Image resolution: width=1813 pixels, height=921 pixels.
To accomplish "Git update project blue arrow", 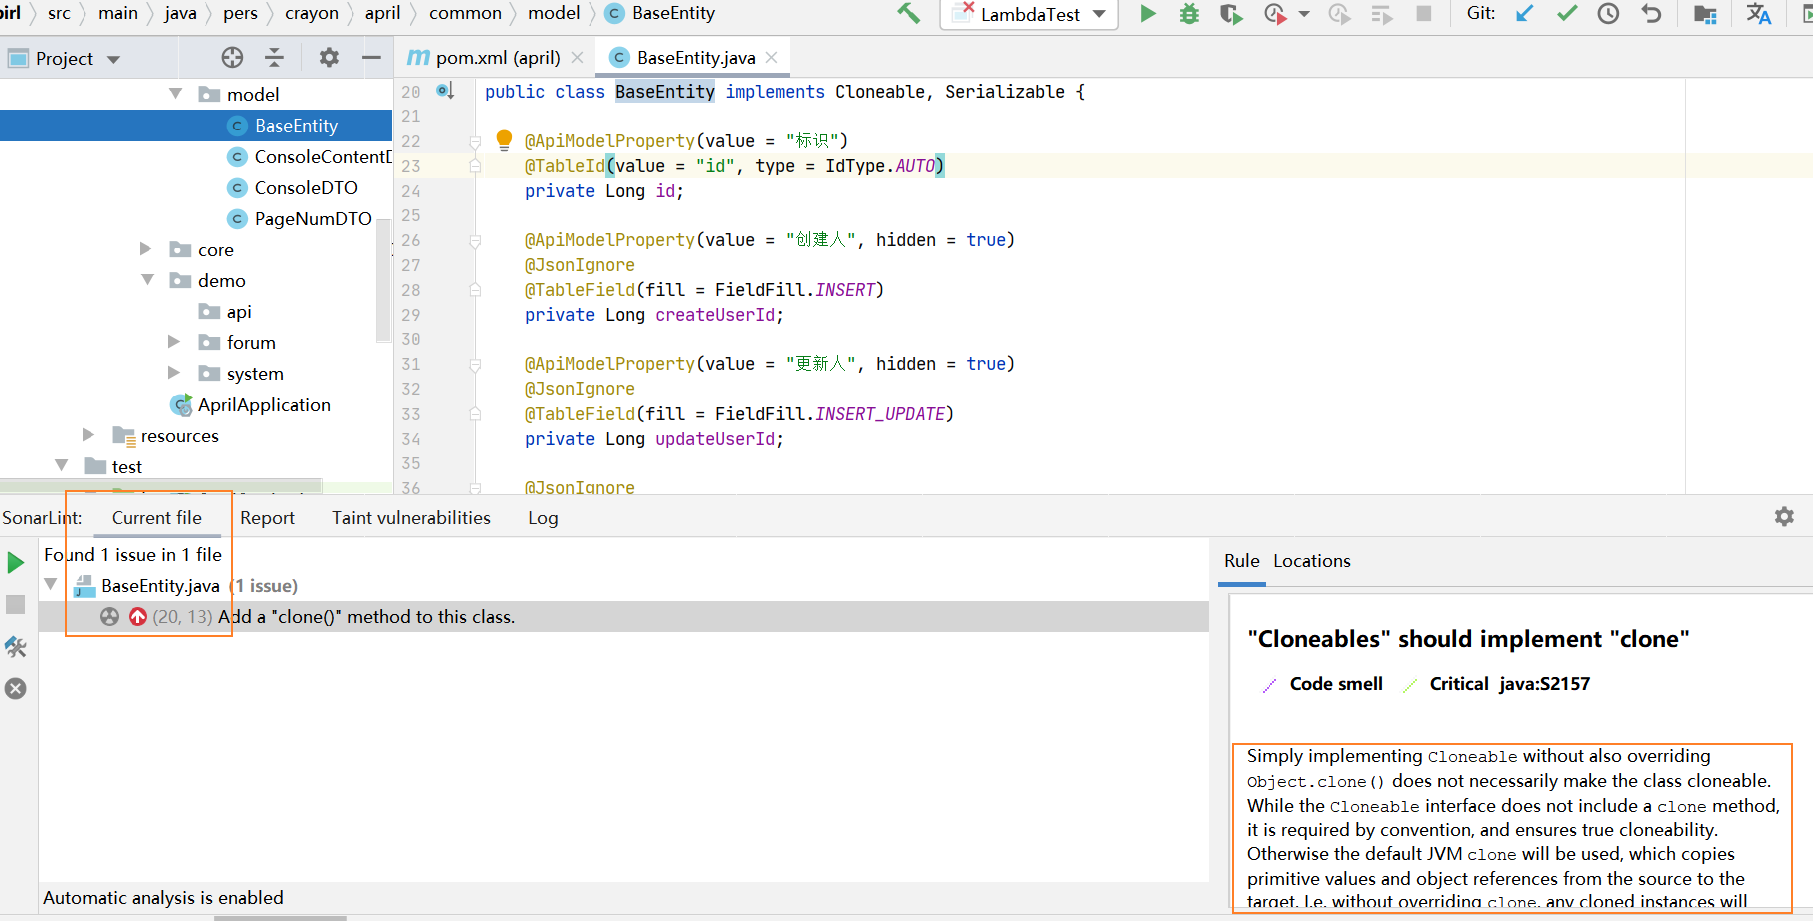I will pos(1525,14).
